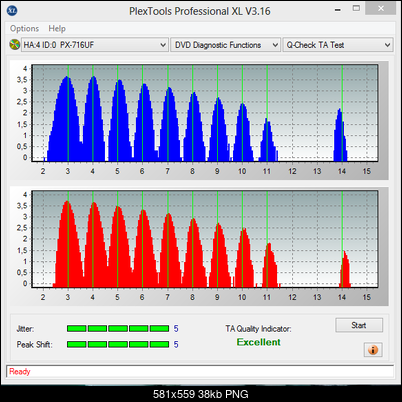Start the TA test with Start button

359,325
